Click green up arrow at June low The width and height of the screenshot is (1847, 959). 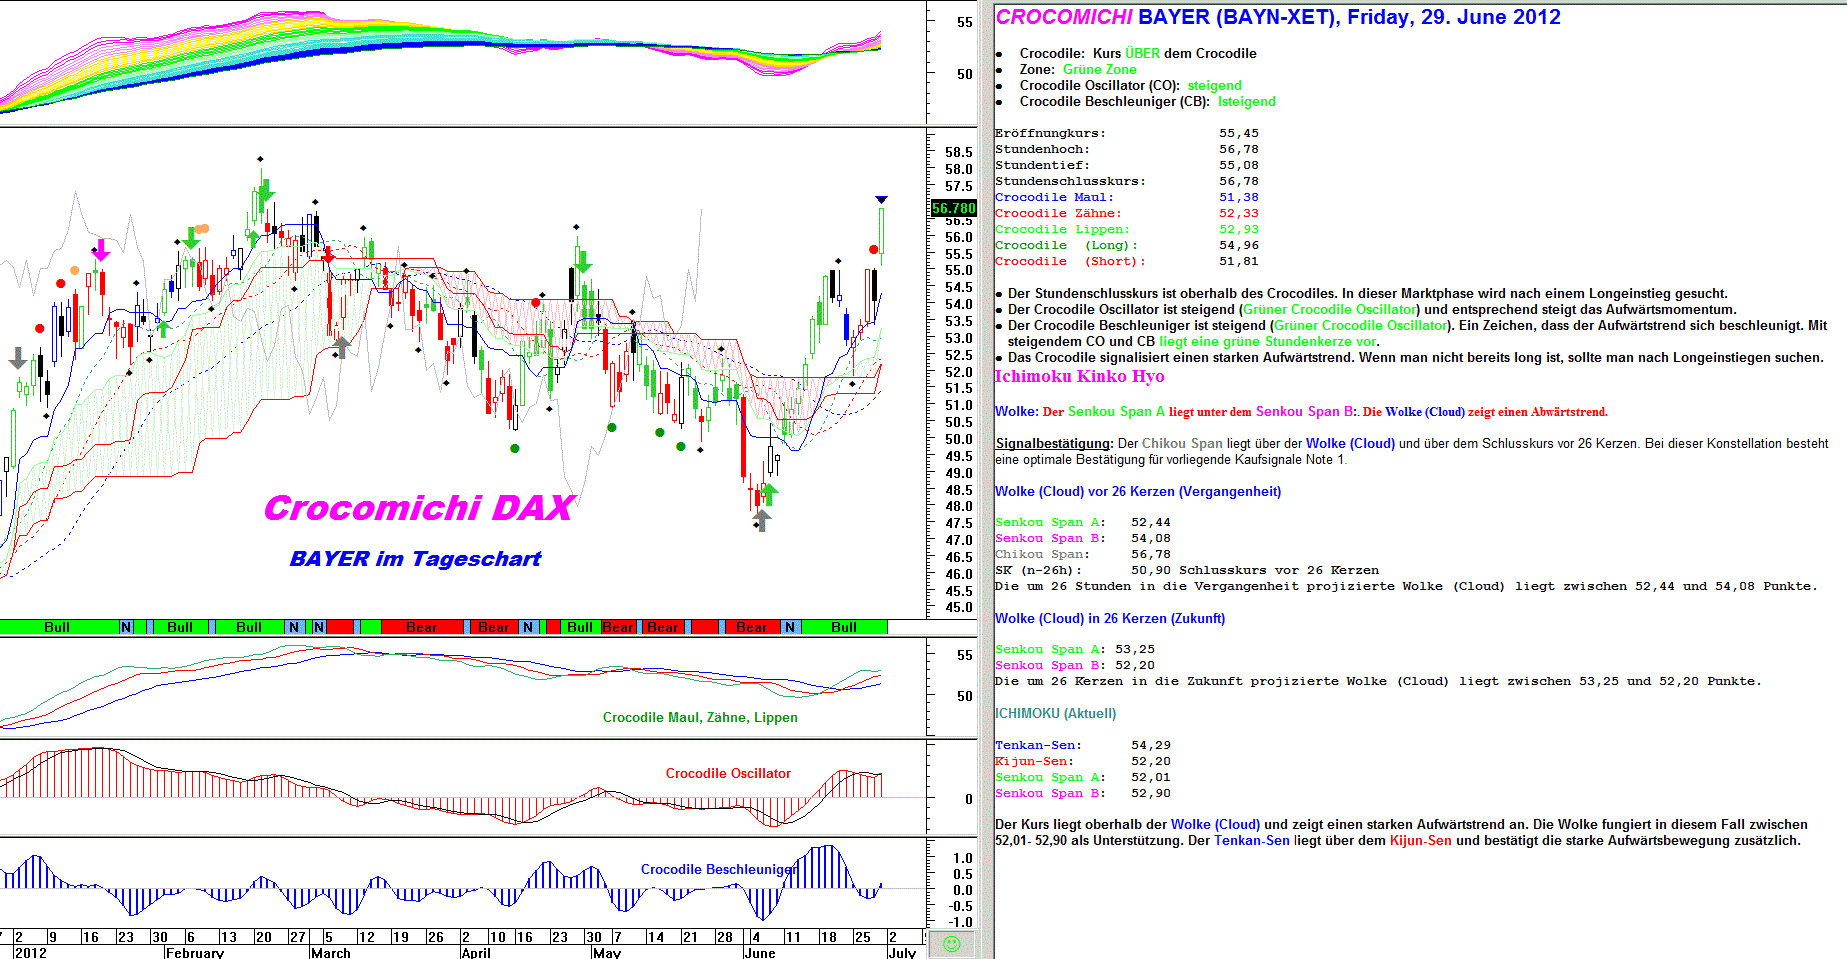point(769,493)
